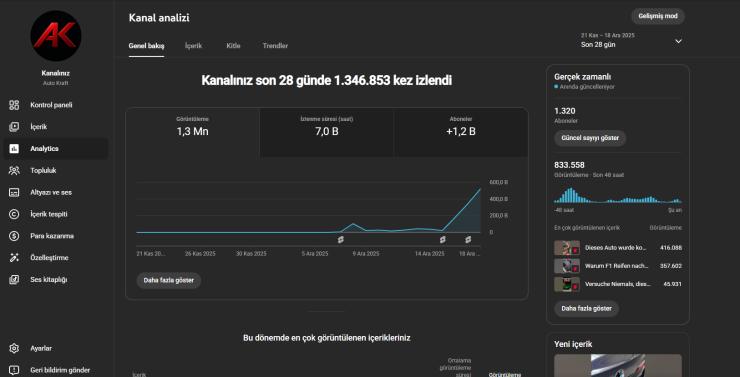740x377 pixels.
Task: Open the Para kazanma dollar icon
Action: (x=14, y=236)
